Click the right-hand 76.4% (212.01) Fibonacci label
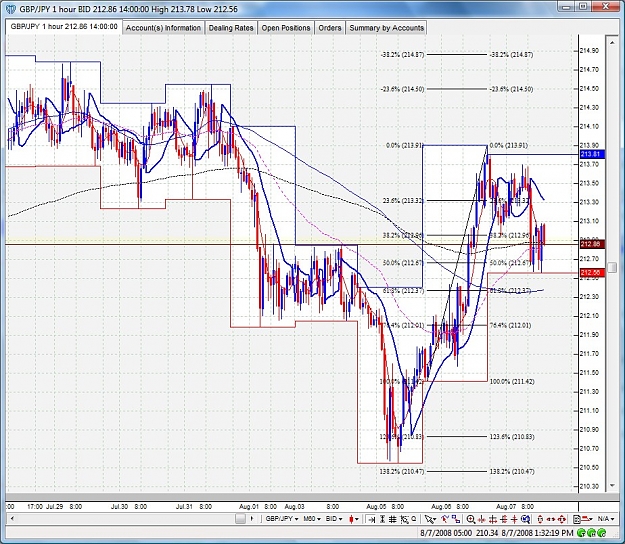 tap(510, 325)
